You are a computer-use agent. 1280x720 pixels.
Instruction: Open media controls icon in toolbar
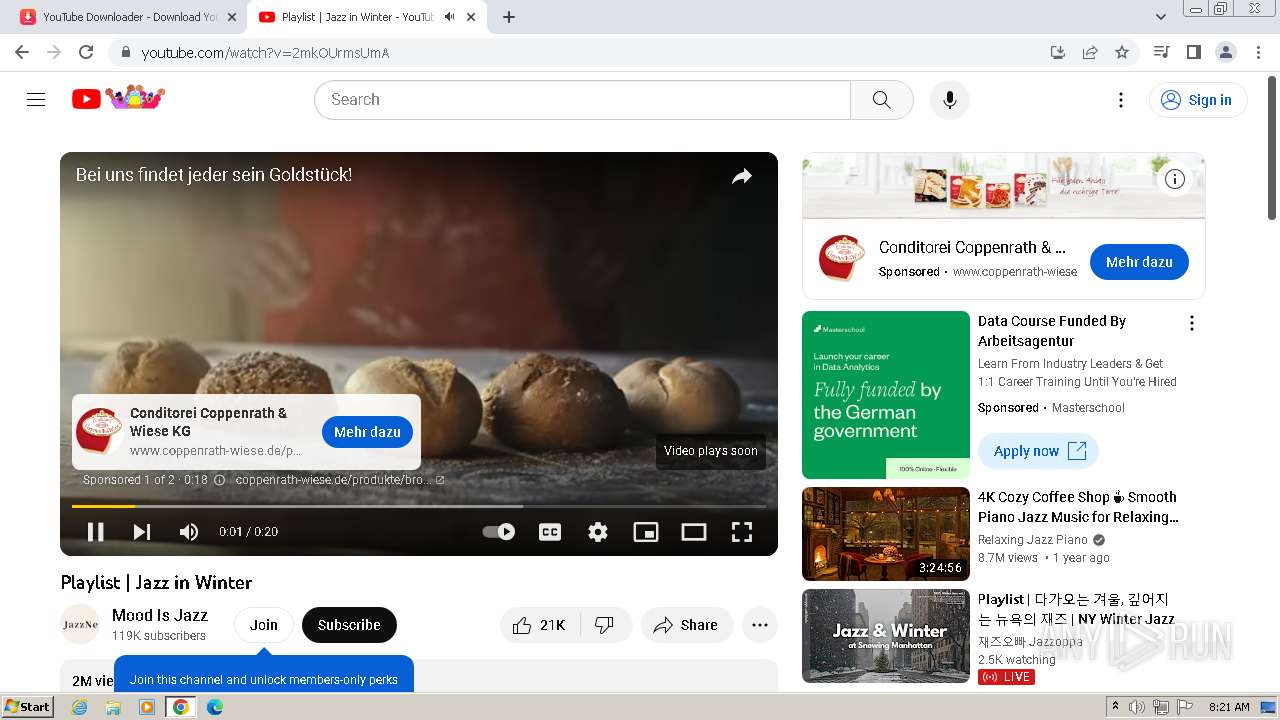click(1161, 52)
